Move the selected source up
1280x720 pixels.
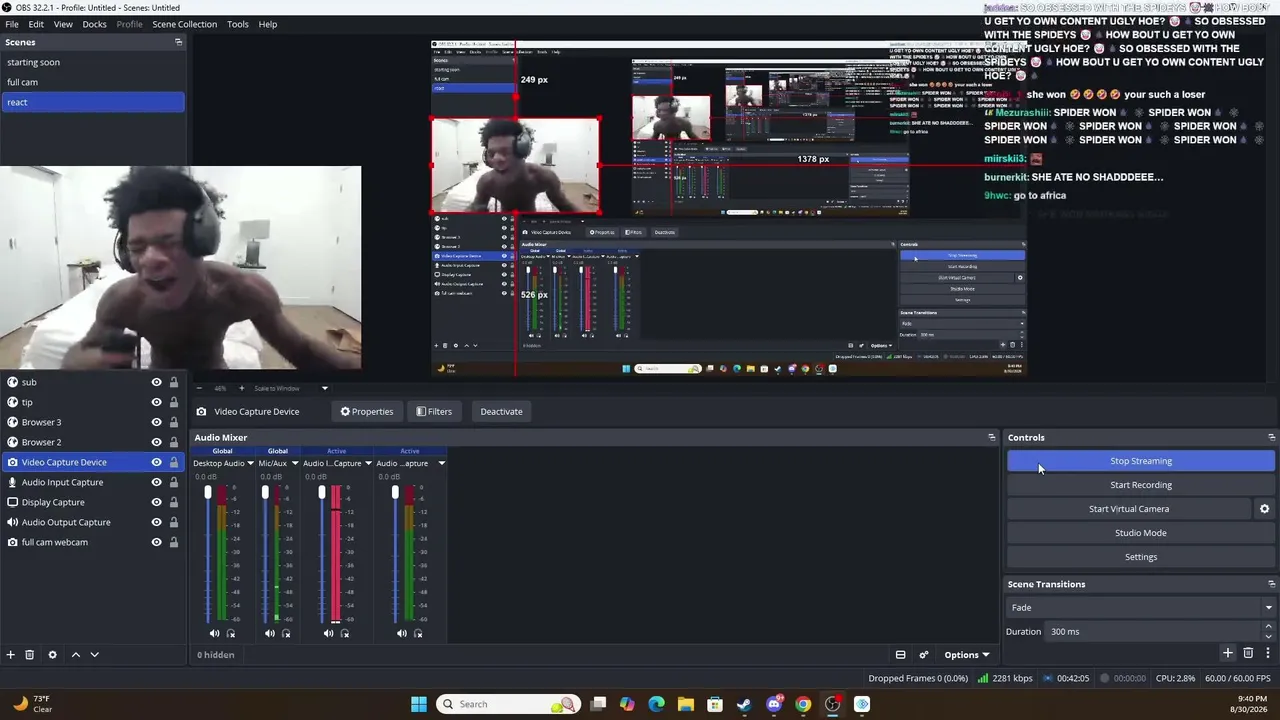[75, 654]
